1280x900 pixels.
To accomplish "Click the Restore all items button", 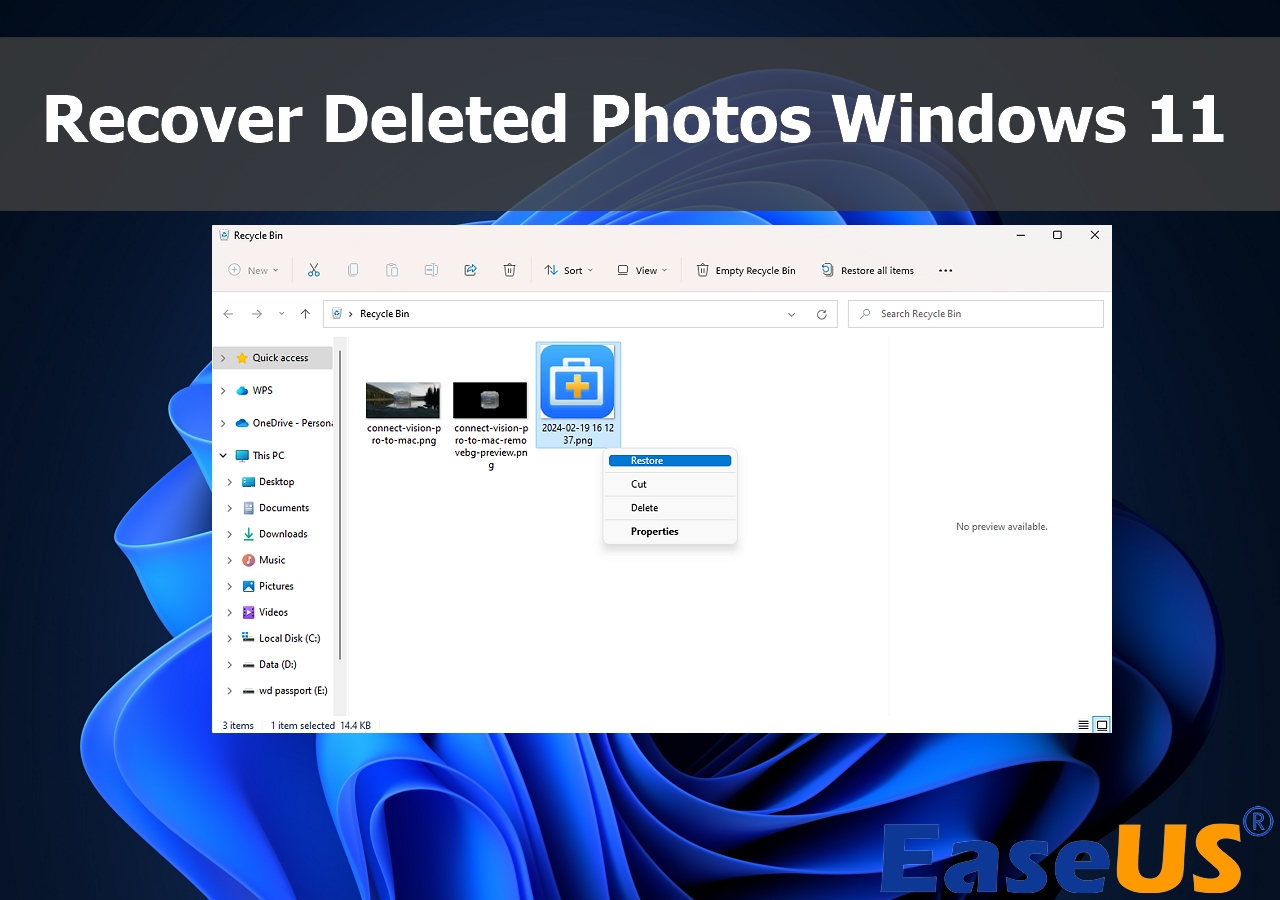I will tap(867, 270).
